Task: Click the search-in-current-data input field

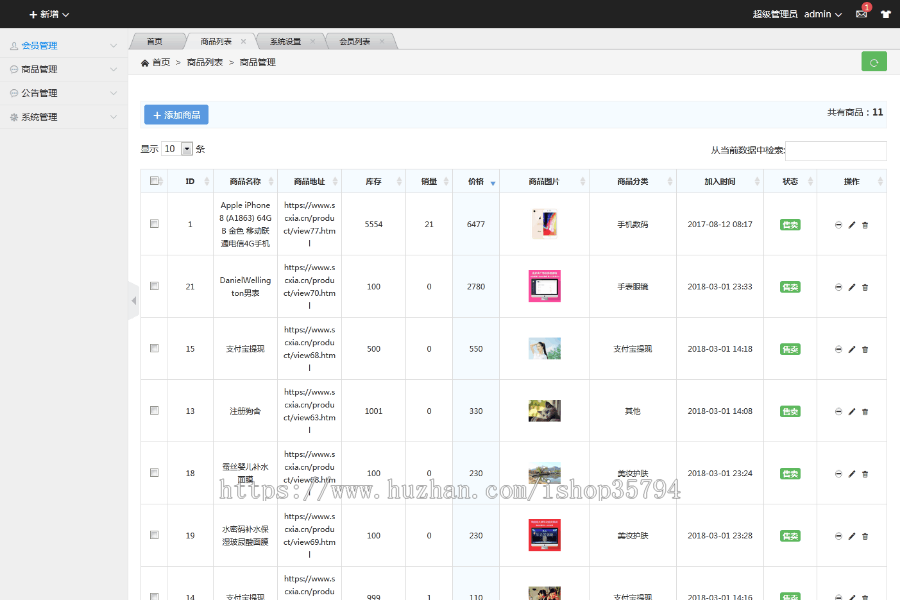Action: 835,151
